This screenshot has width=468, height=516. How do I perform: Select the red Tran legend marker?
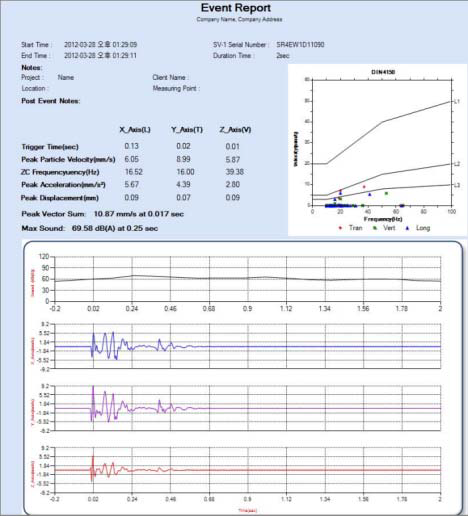point(340,228)
